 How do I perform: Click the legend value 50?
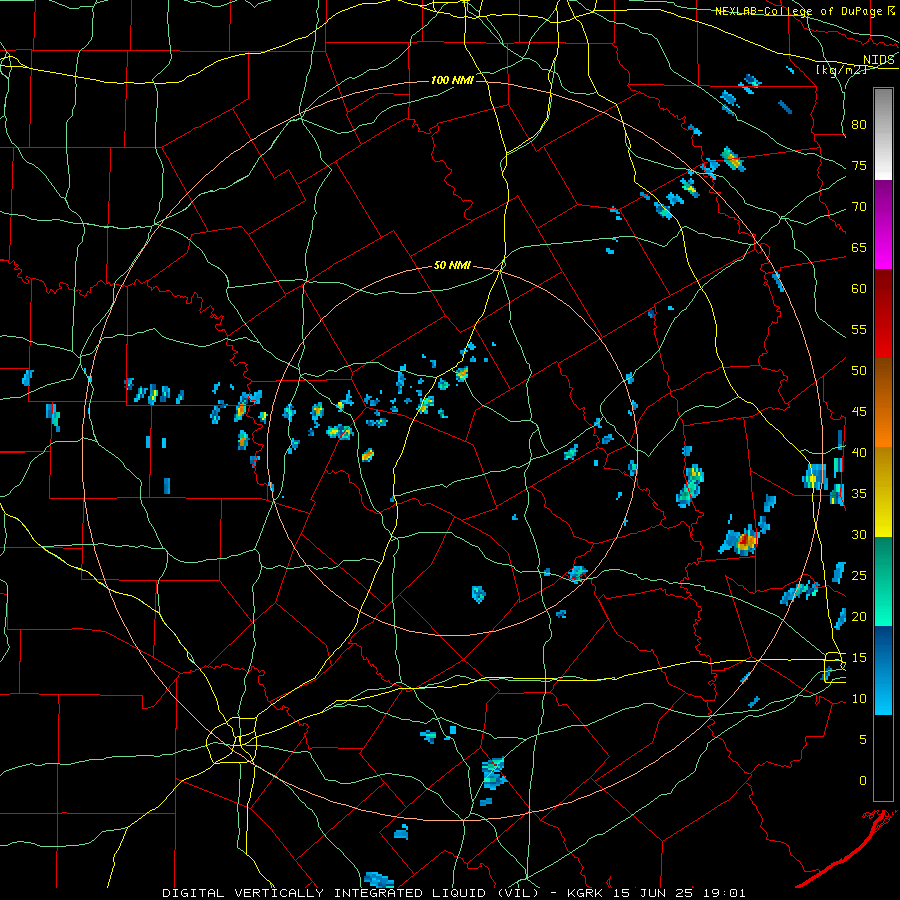[x=859, y=370]
